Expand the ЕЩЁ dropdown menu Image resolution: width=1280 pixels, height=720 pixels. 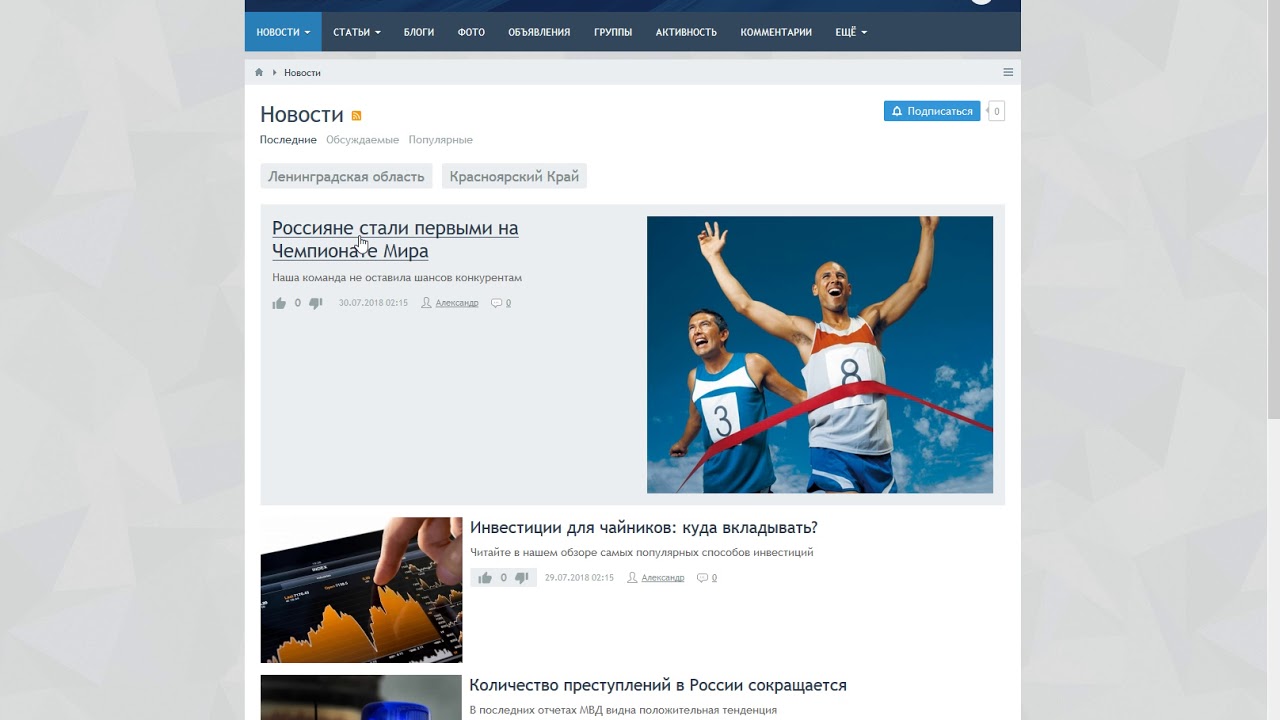point(851,32)
